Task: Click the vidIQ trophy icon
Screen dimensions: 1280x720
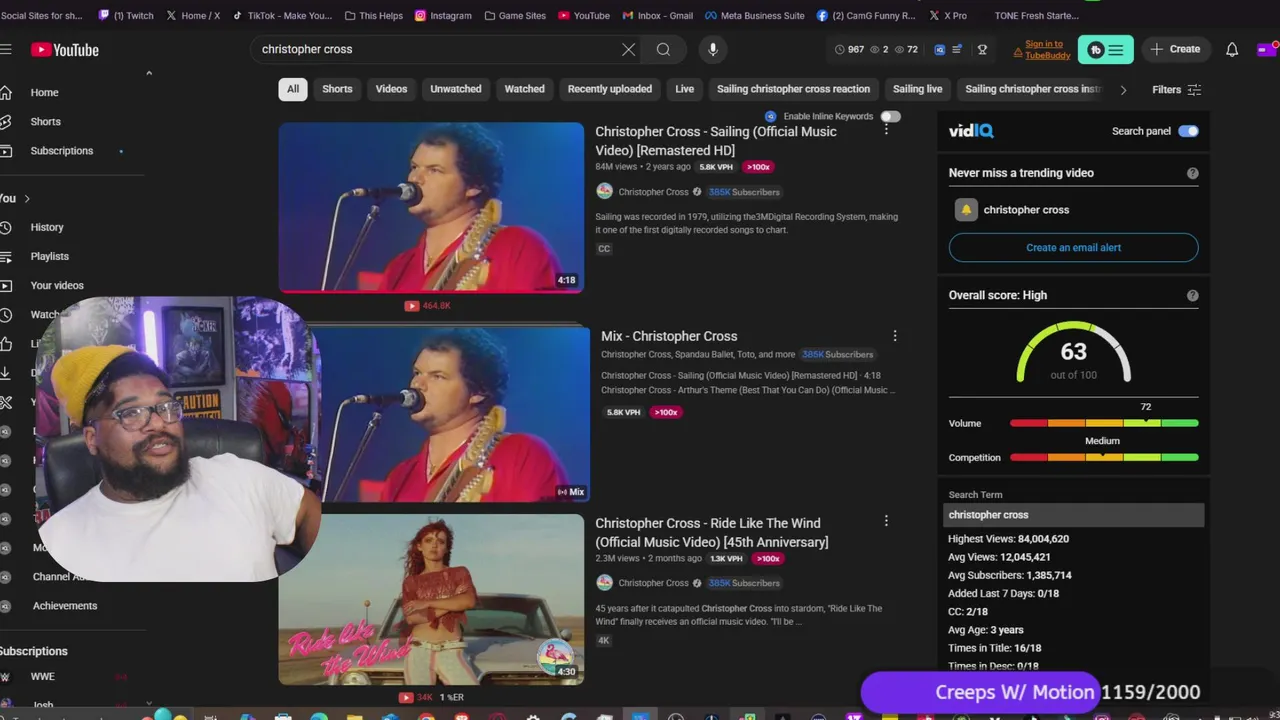Action: pos(982,49)
